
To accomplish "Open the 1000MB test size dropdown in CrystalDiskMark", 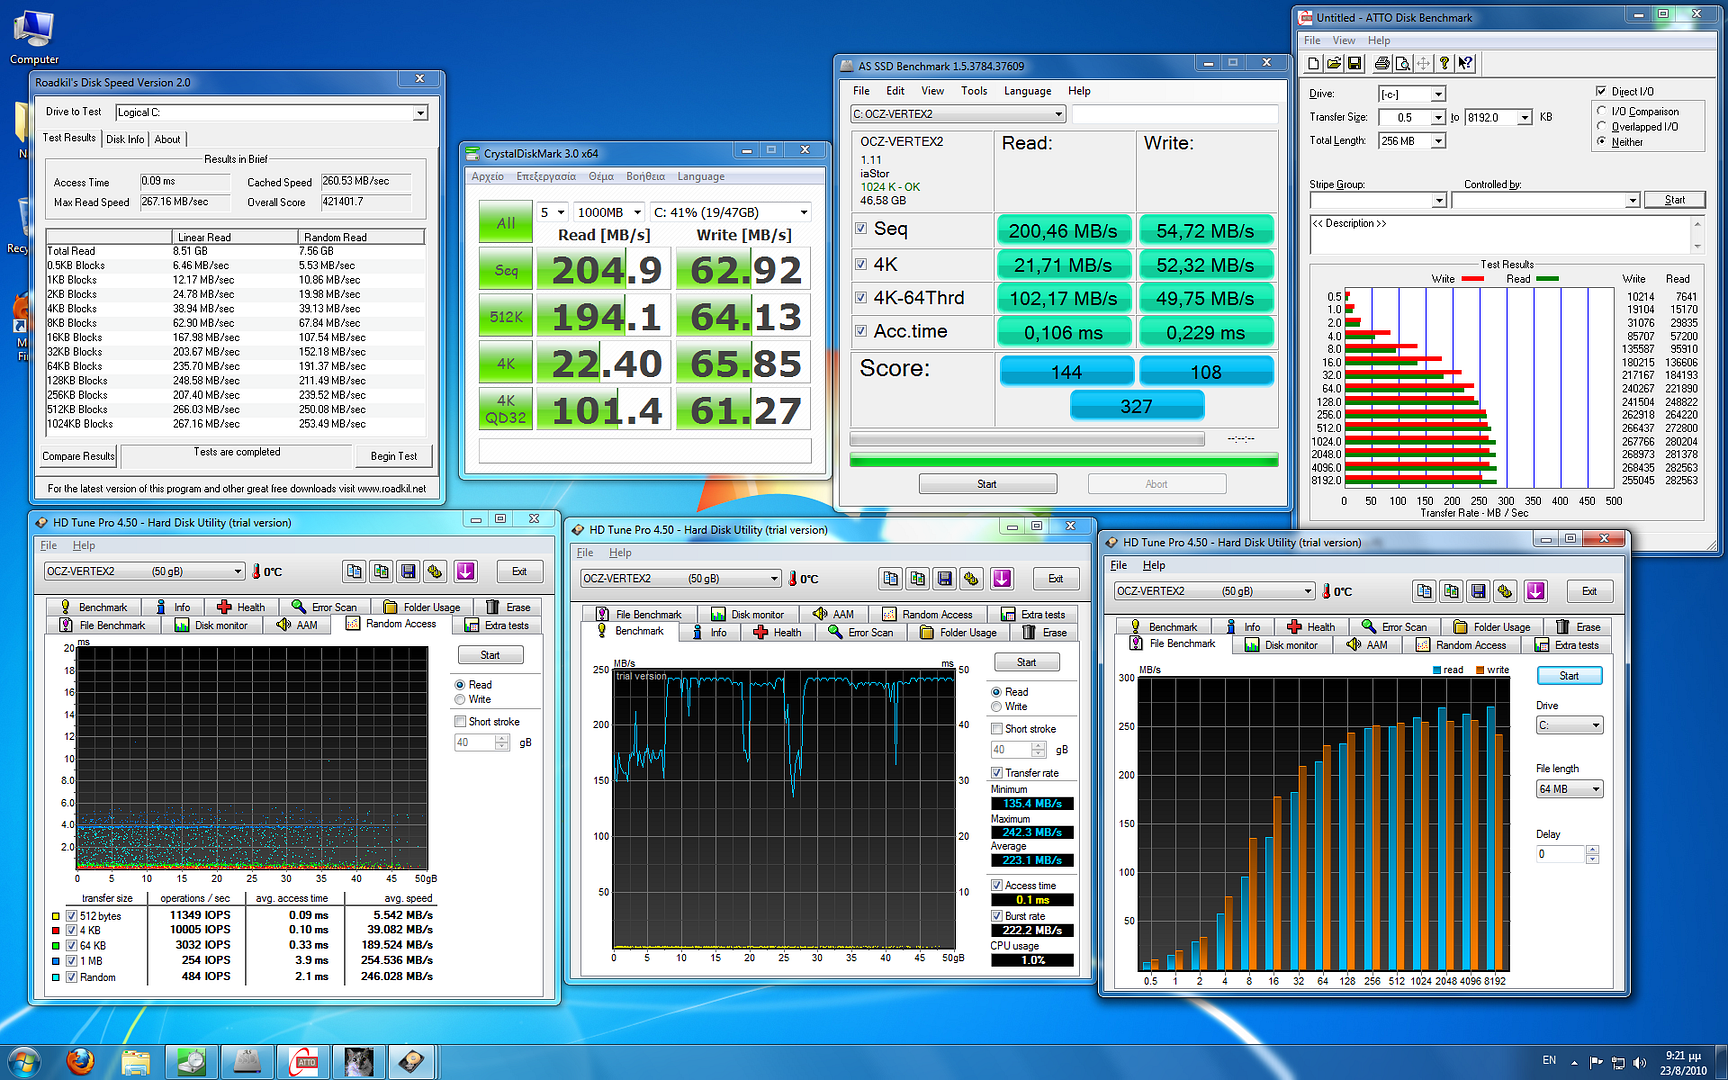I will click(x=637, y=212).
